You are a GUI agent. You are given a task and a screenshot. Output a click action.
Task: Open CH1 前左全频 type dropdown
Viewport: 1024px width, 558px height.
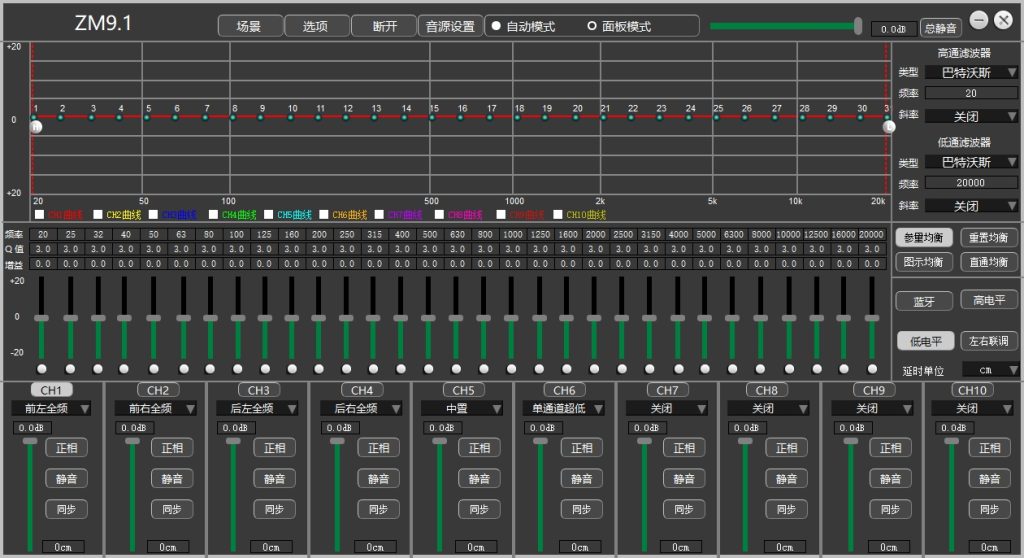click(51, 408)
